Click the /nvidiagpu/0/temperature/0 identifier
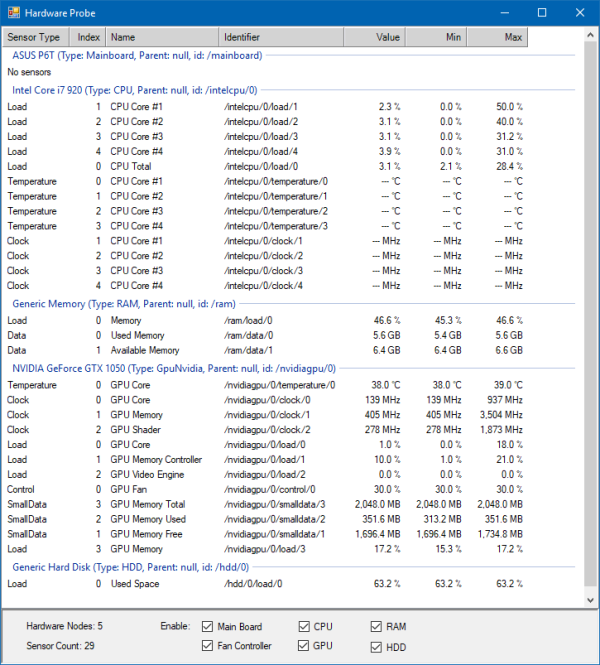The width and height of the screenshot is (600, 665). pyautogui.click(x=279, y=385)
